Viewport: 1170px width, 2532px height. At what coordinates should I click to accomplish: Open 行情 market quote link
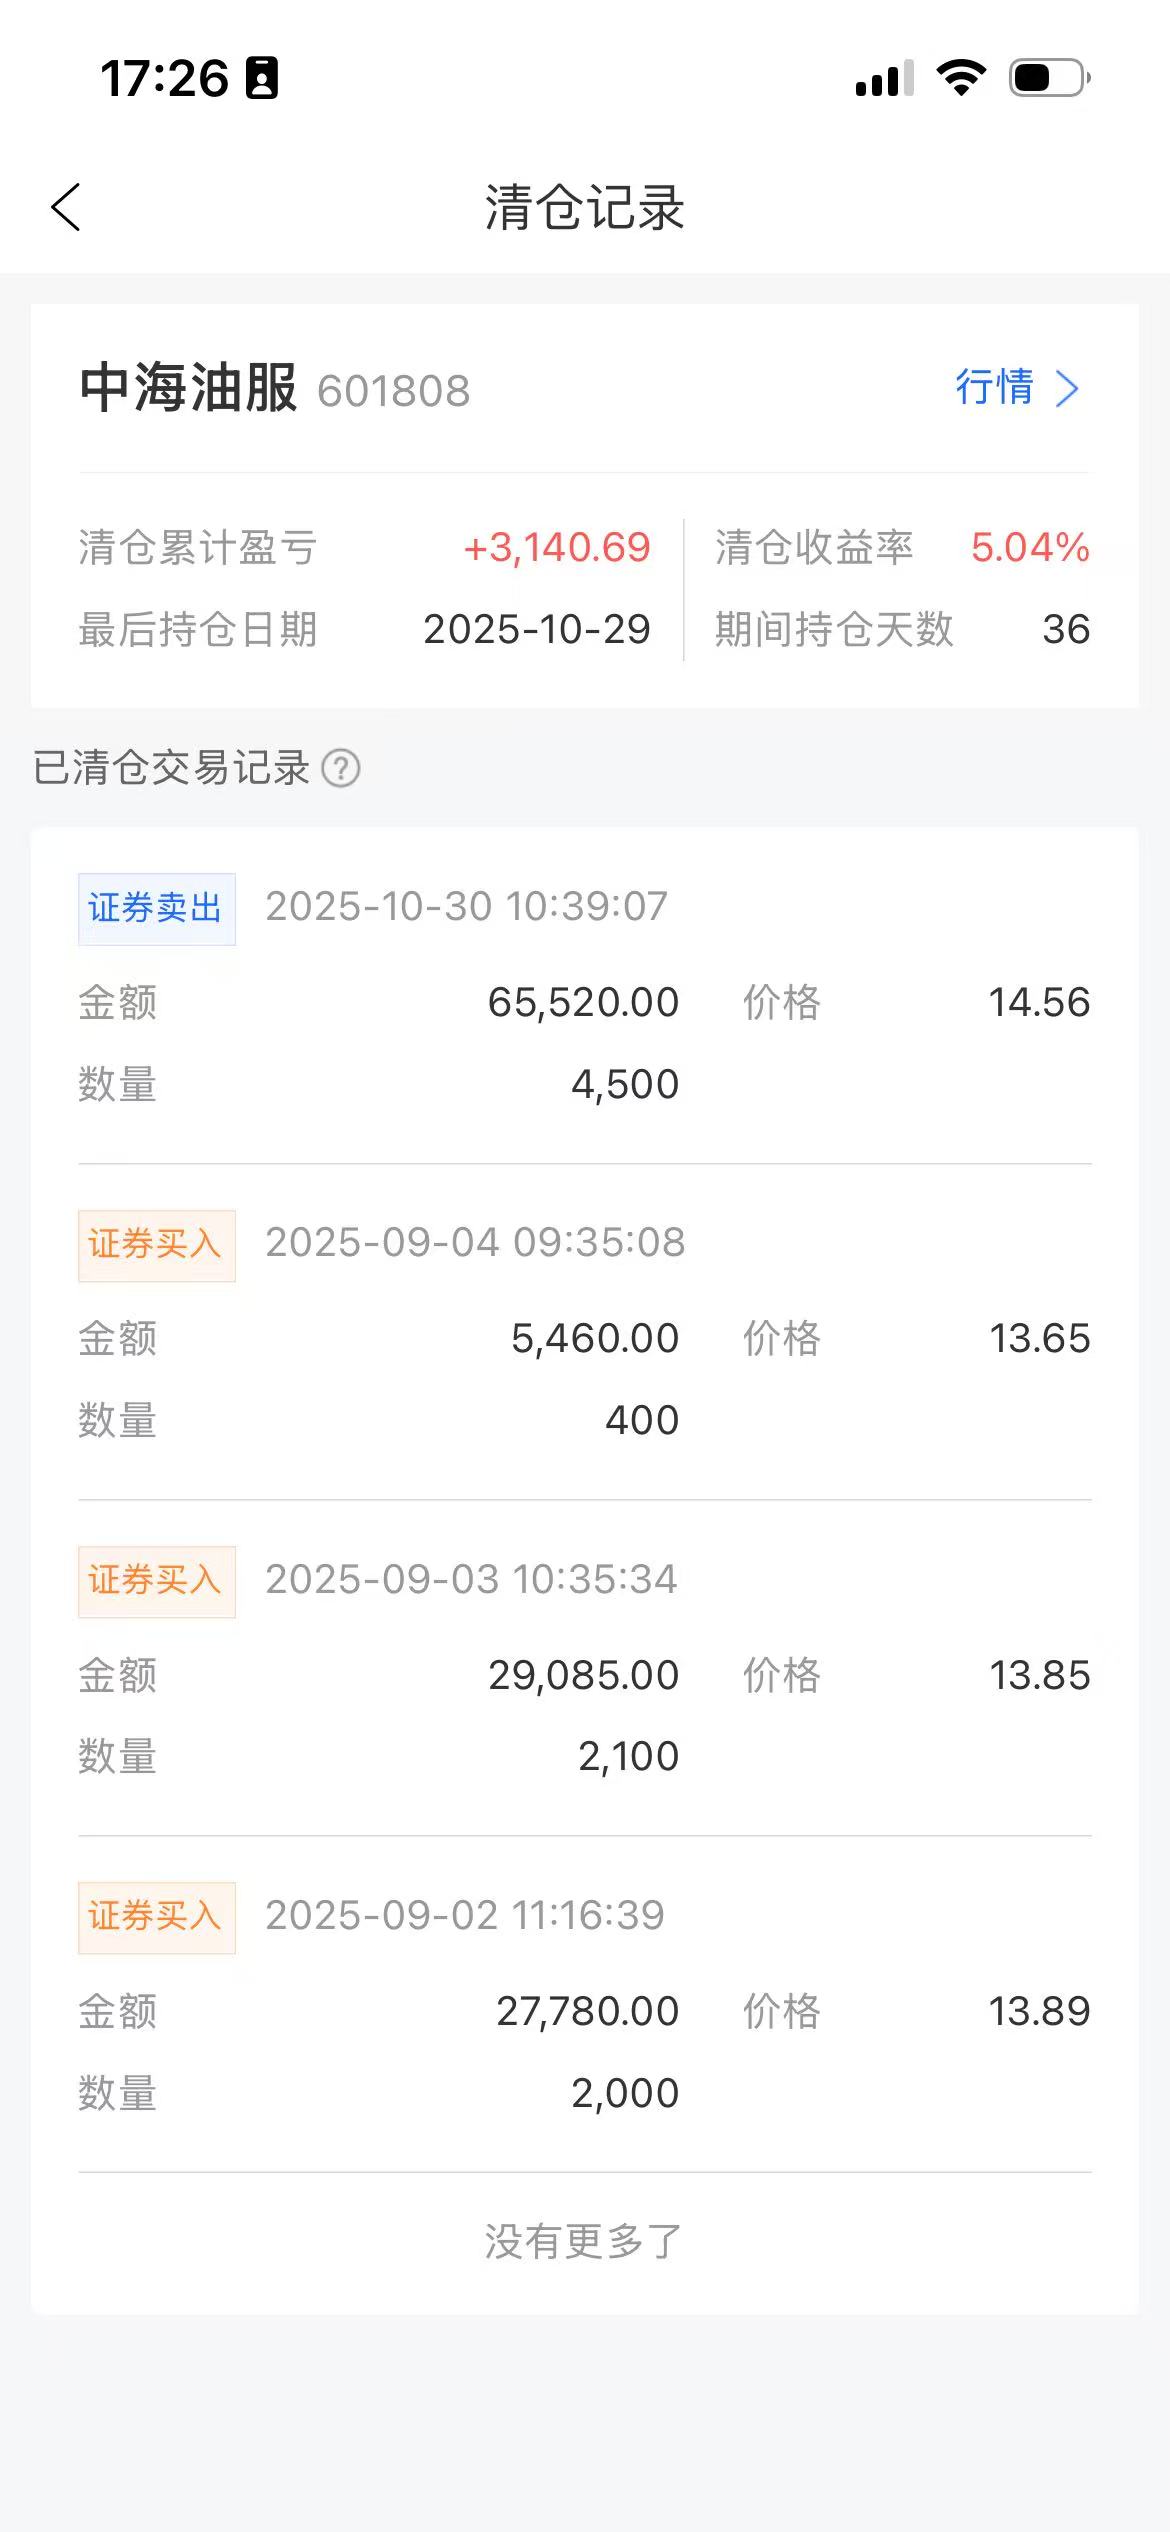[x=995, y=388]
